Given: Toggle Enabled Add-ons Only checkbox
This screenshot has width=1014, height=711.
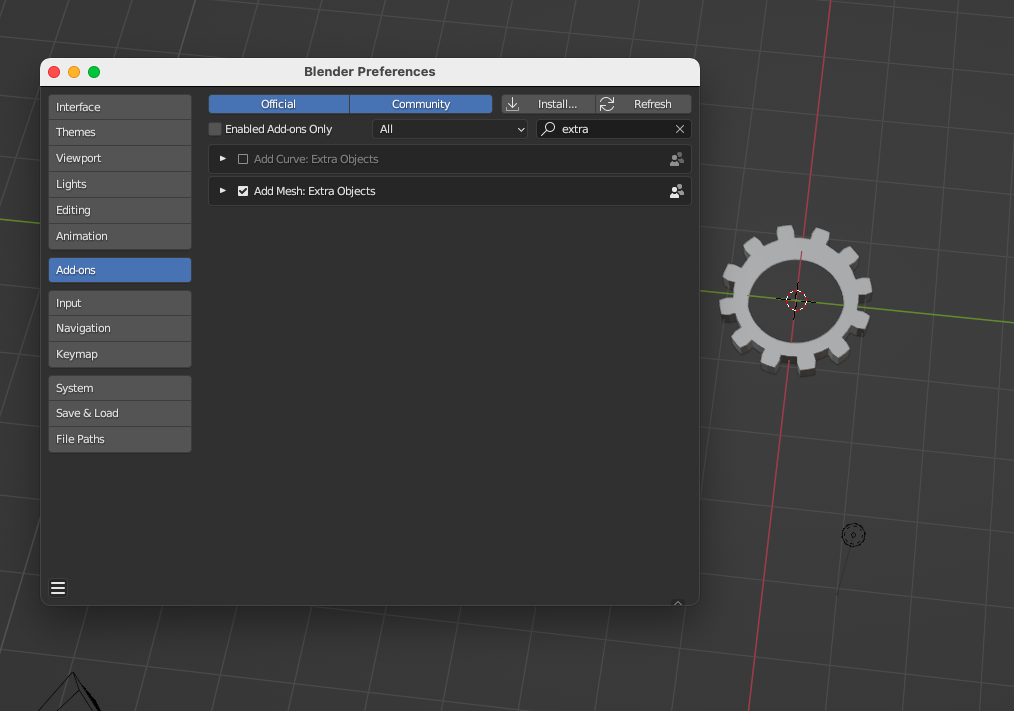Looking at the screenshot, I should click(x=215, y=129).
